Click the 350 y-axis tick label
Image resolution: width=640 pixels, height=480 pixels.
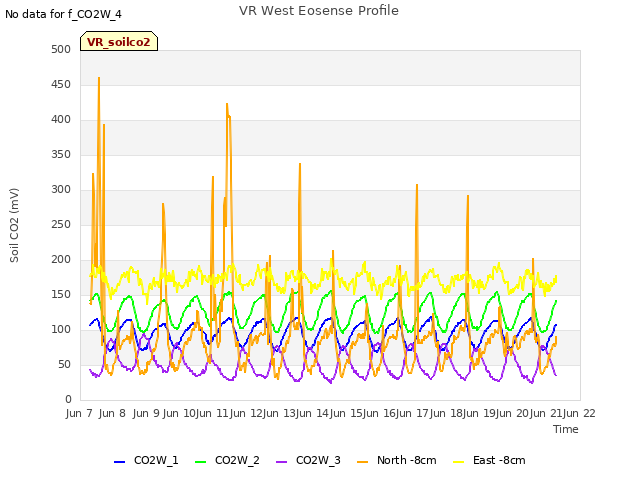[x=61, y=154]
